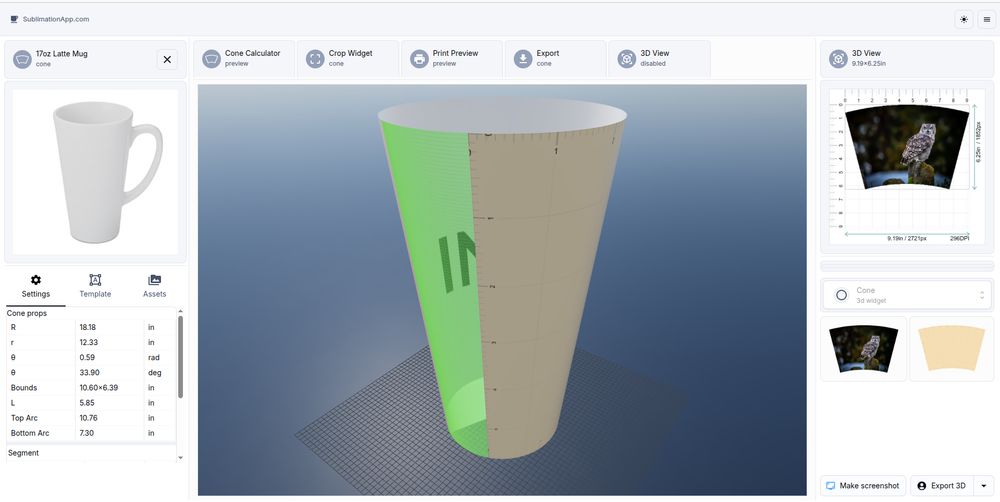Close the 17oz Latte Mug panel
1000x502 pixels.
click(167, 59)
